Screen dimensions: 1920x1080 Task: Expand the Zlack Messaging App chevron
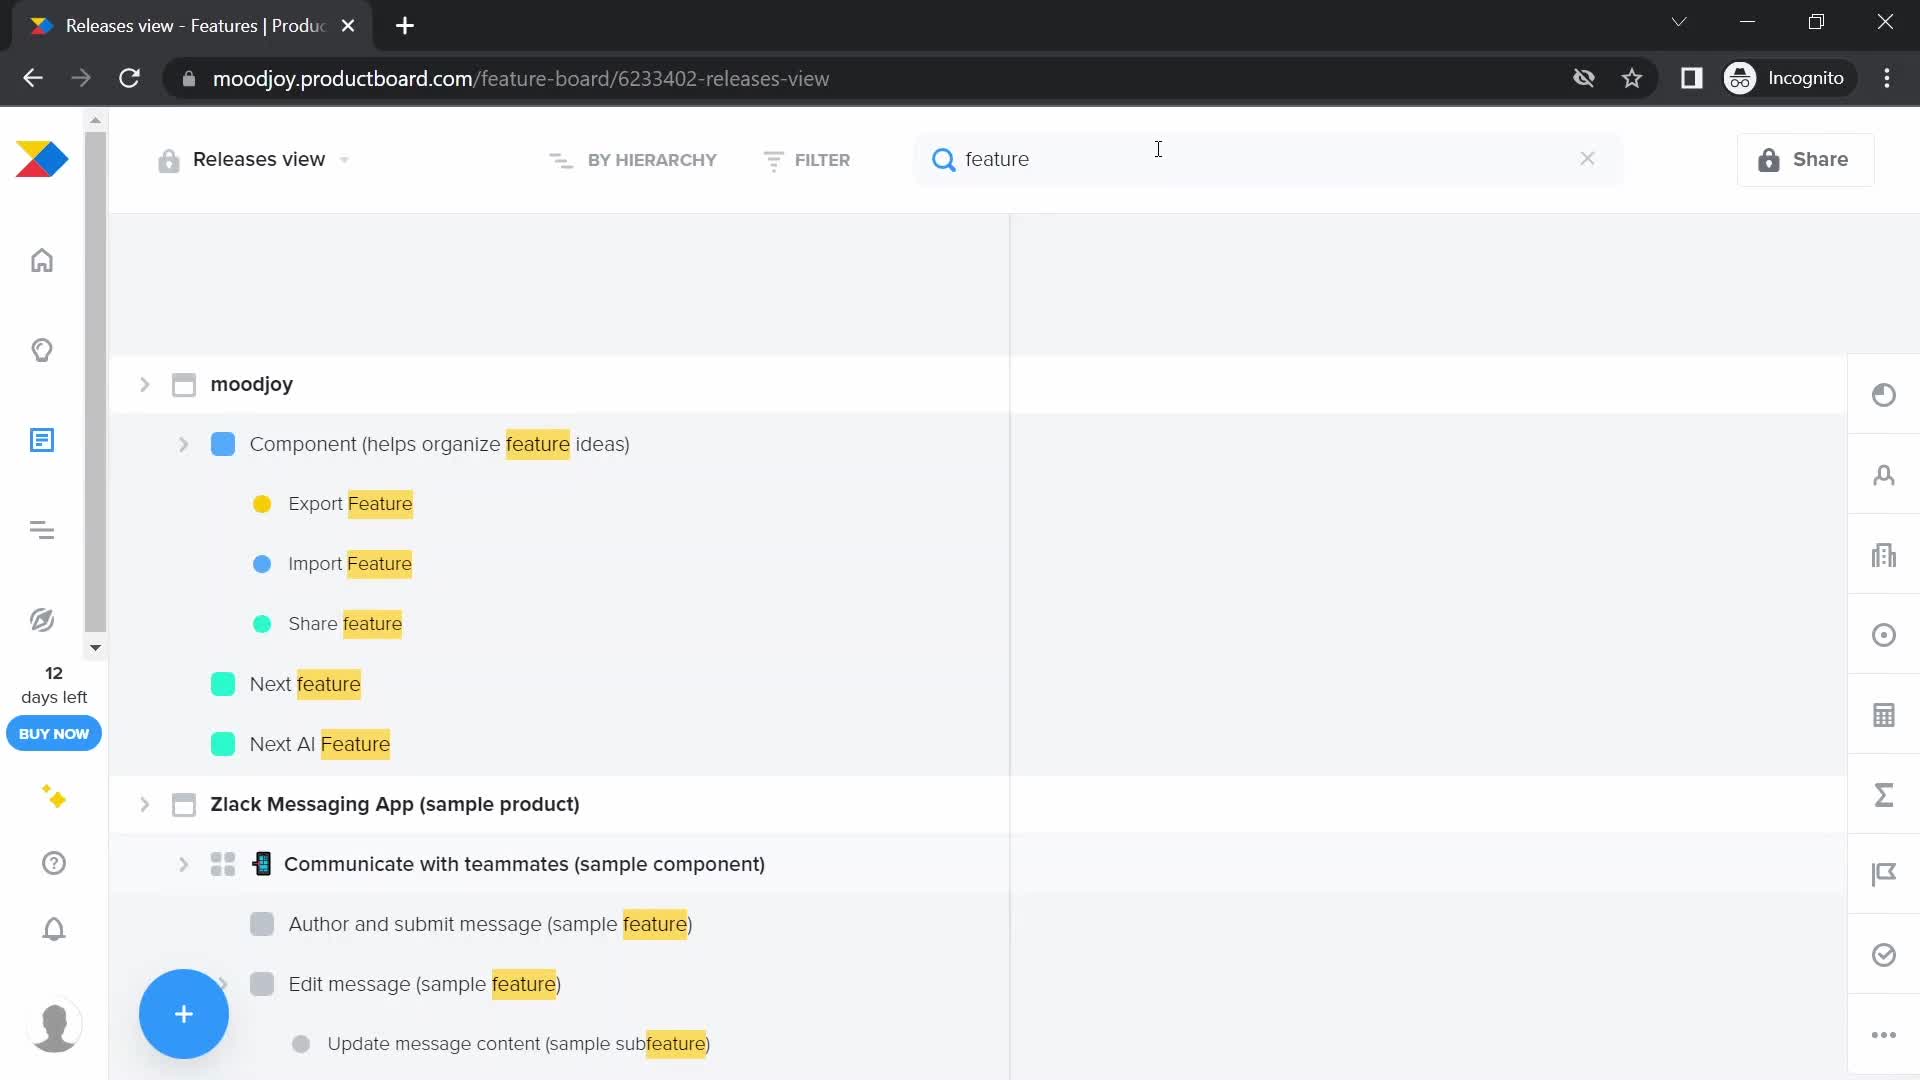[144, 804]
